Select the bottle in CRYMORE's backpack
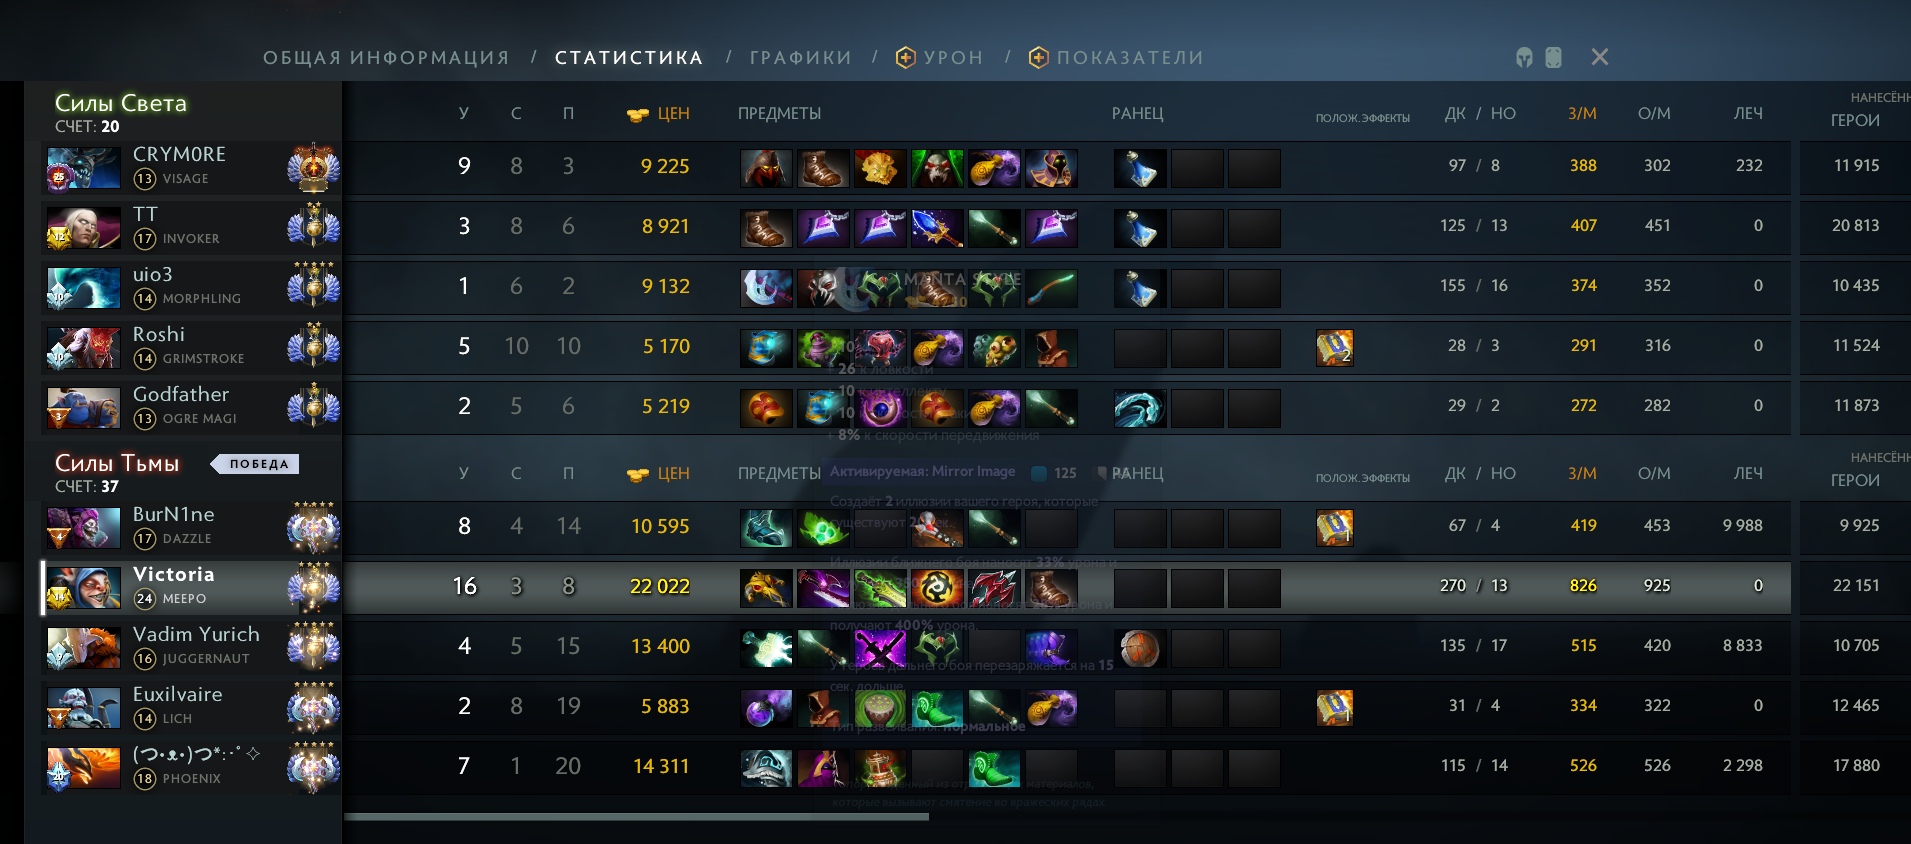Image resolution: width=1911 pixels, height=844 pixels. [x=1140, y=168]
